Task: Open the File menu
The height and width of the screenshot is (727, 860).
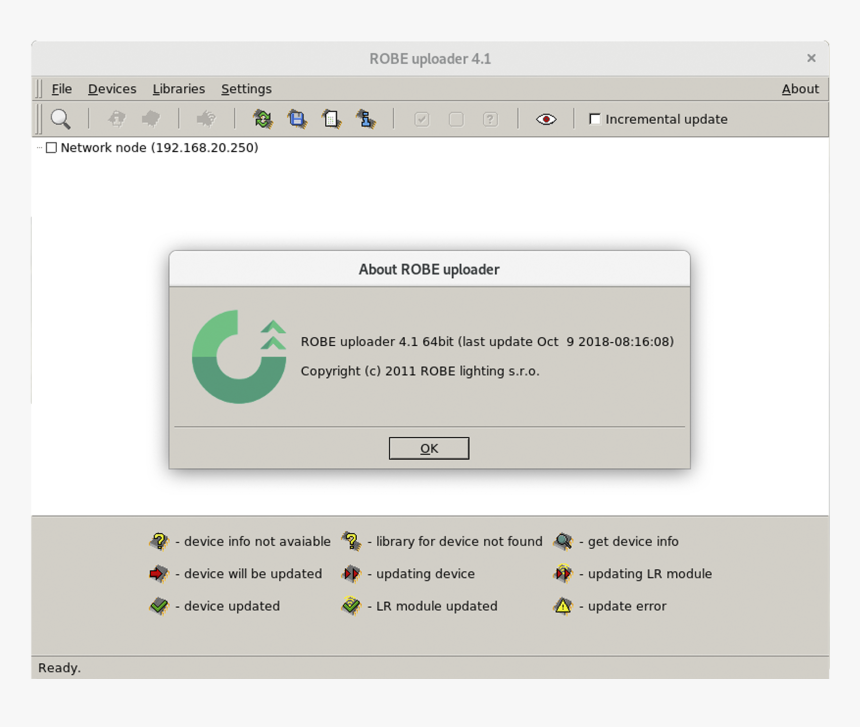Action: tap(61, 89)
